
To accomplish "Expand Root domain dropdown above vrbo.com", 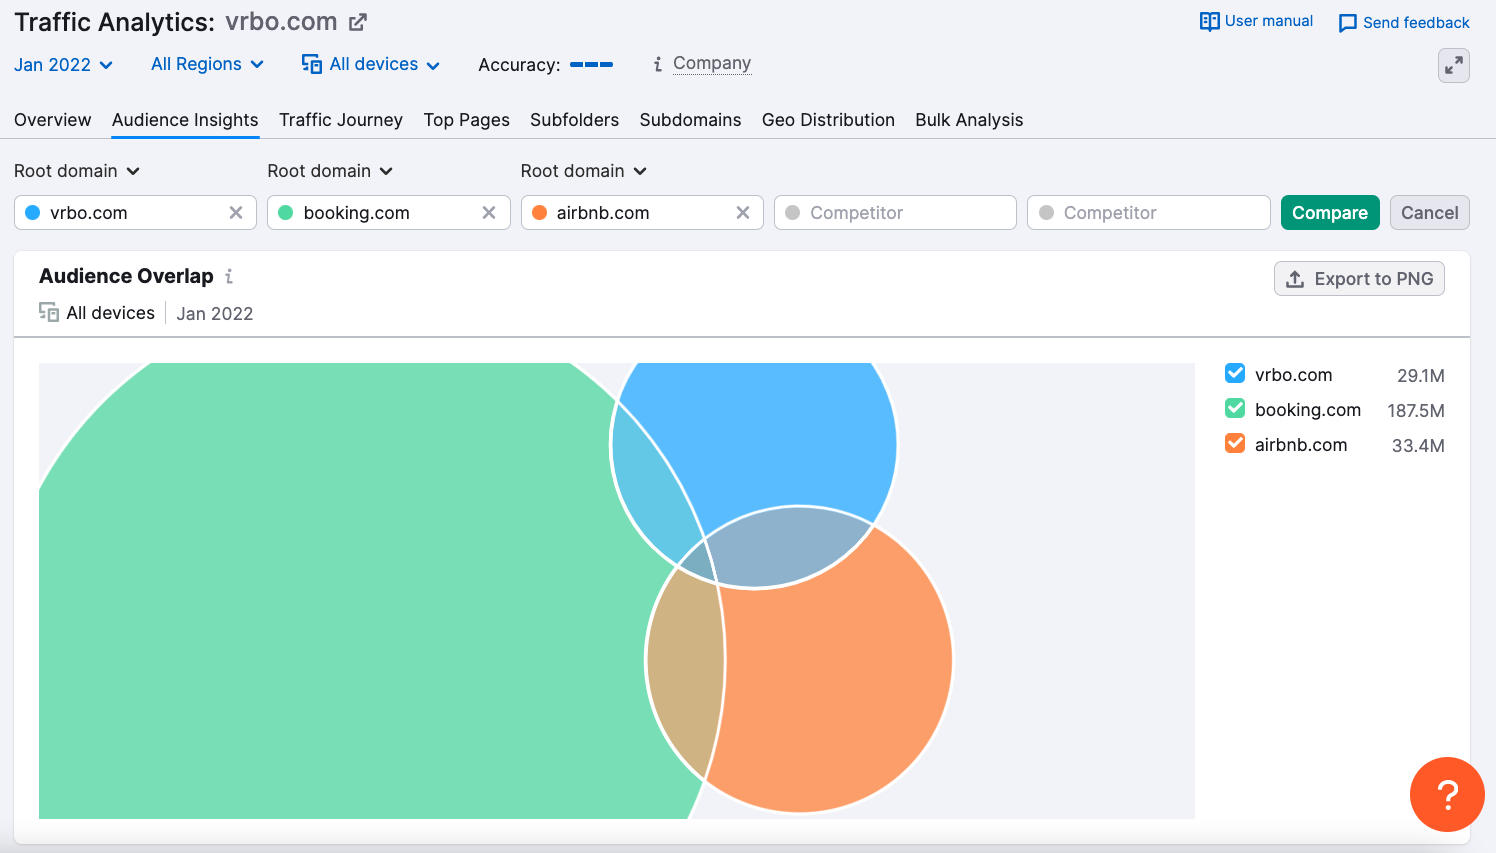I will (77, 171).
